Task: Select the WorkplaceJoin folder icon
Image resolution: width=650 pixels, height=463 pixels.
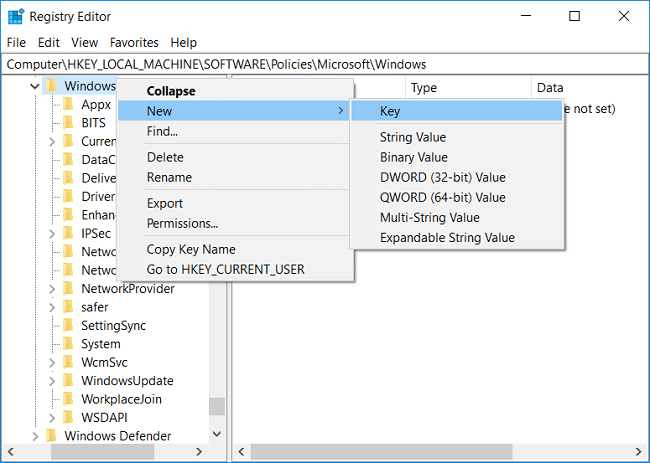Action: tap(67, 399)
